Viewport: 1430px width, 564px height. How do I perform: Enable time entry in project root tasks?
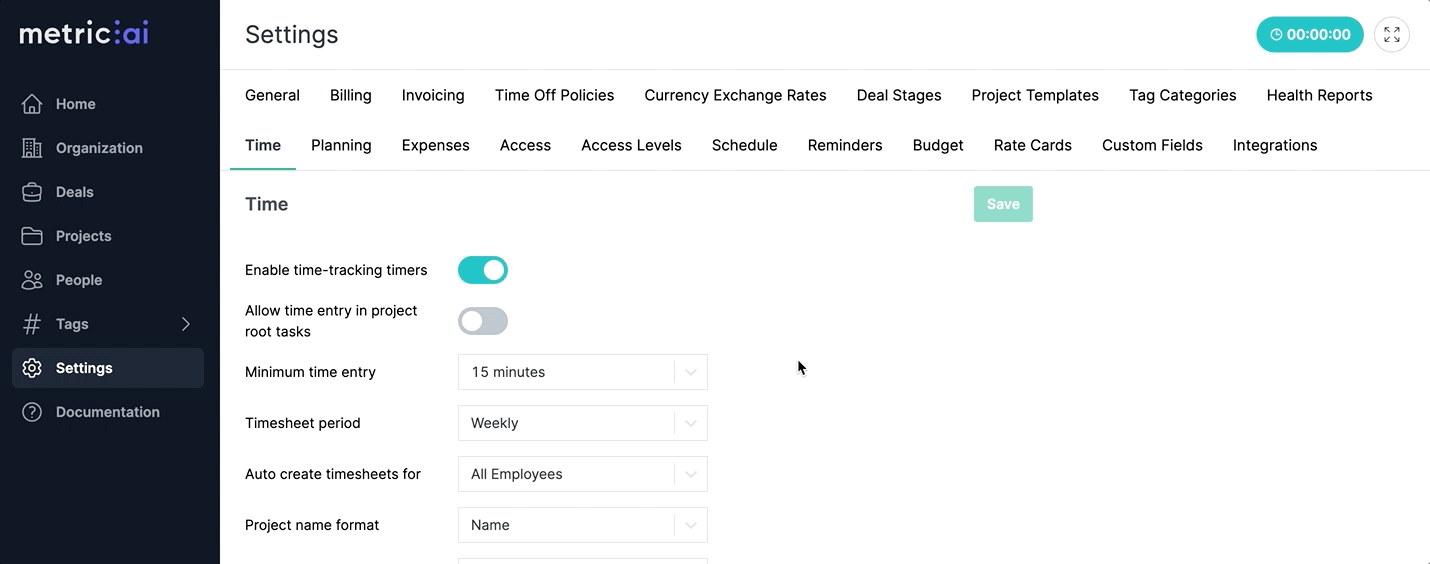coord(483,321)
